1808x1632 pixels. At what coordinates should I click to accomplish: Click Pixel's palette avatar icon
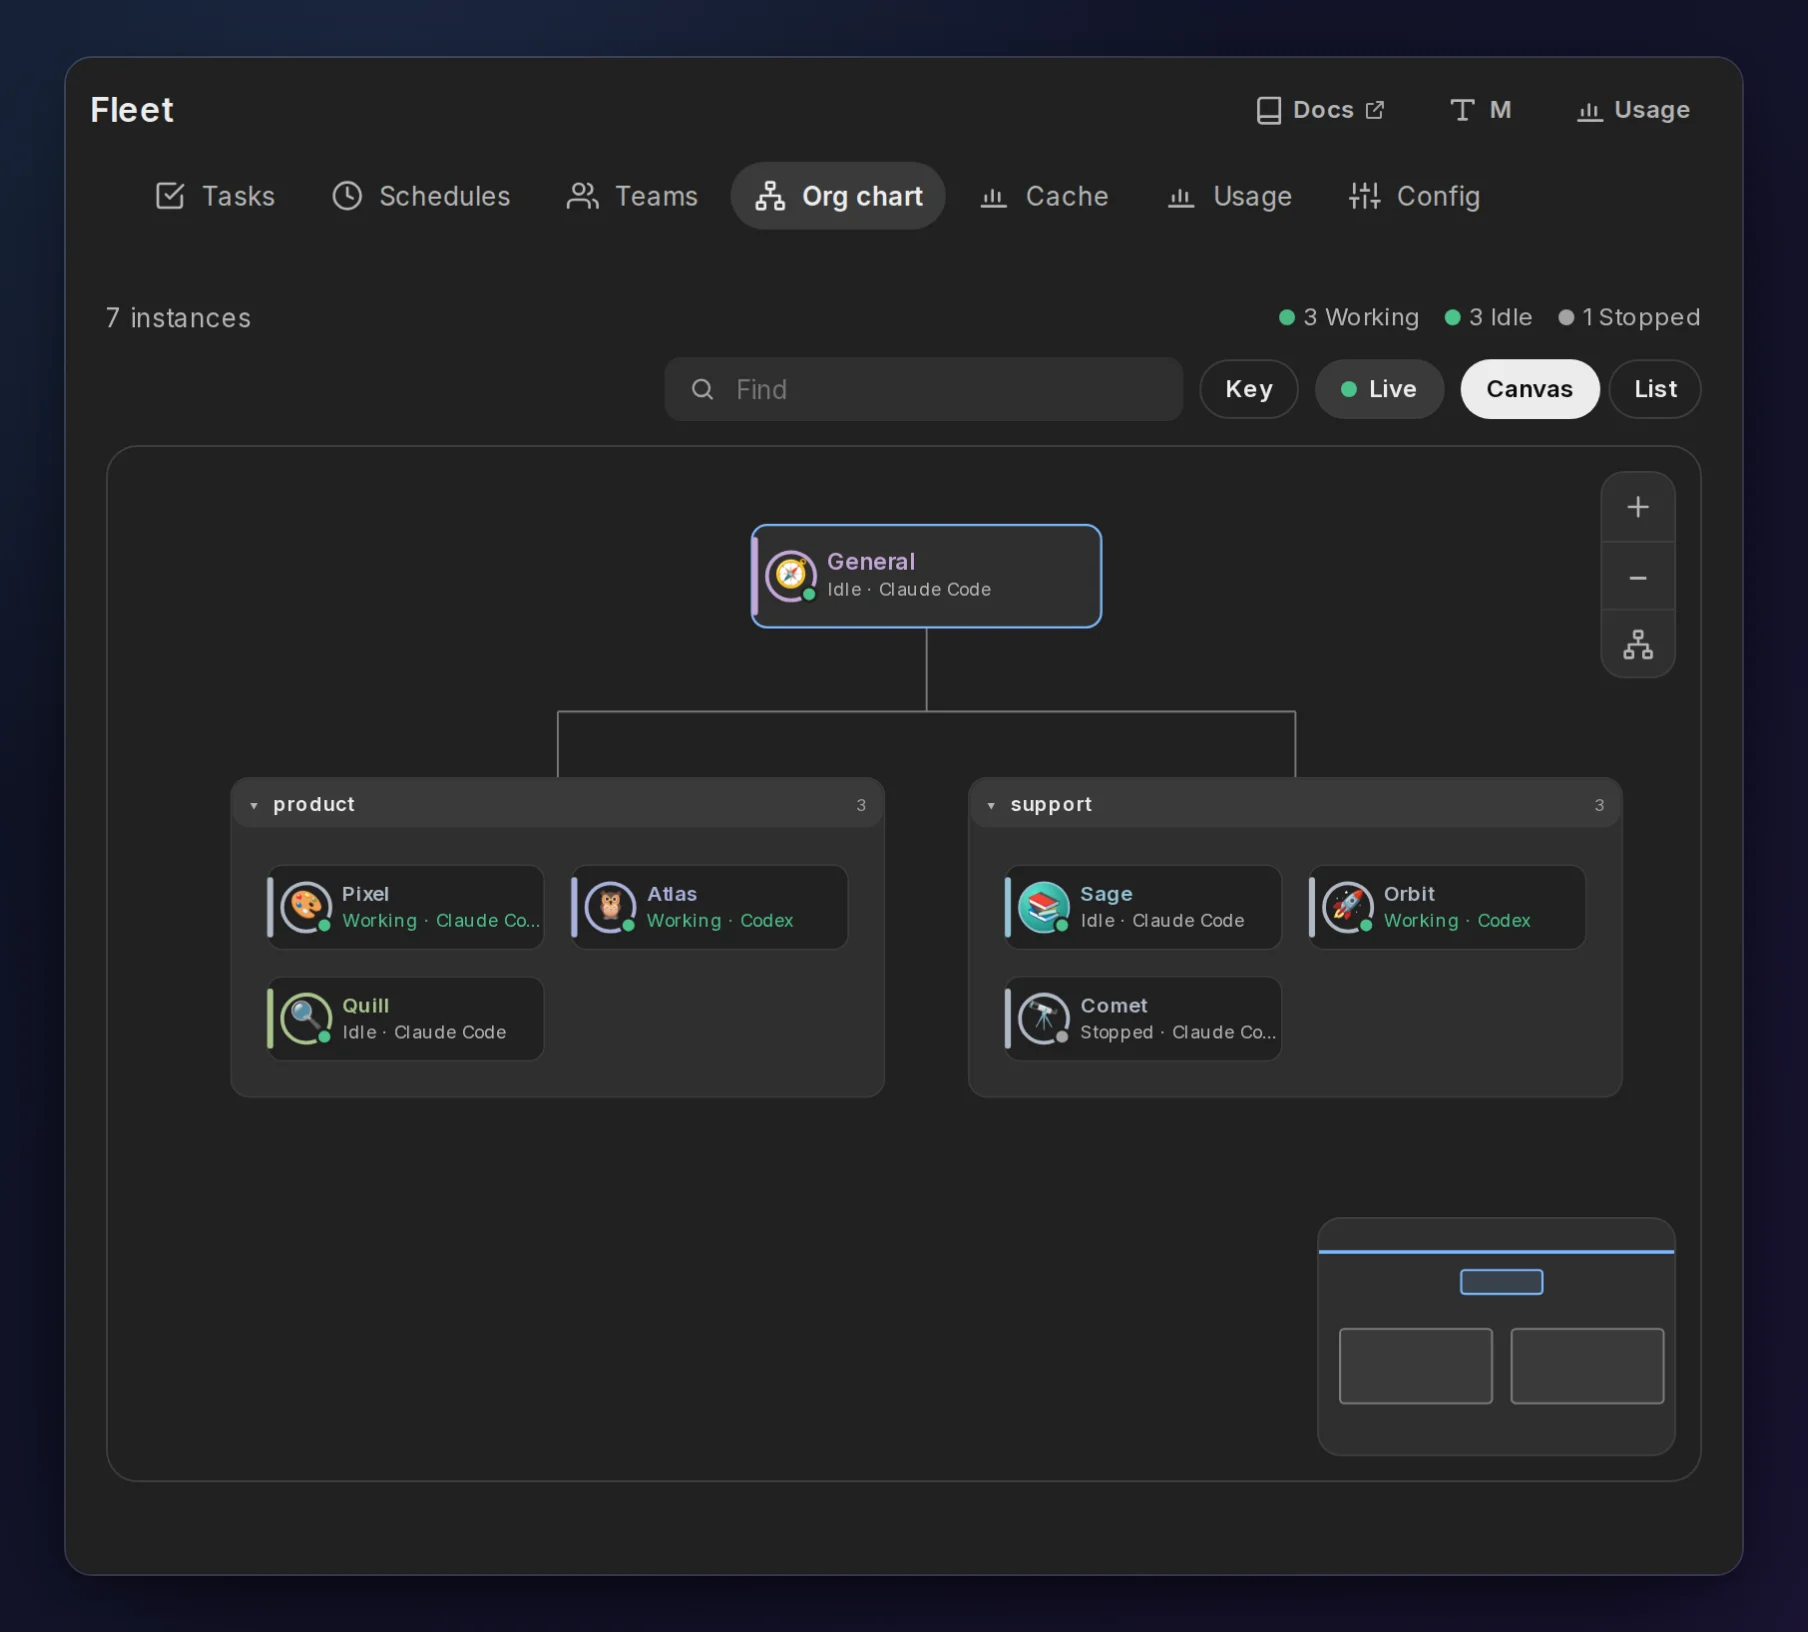[306, 906]
